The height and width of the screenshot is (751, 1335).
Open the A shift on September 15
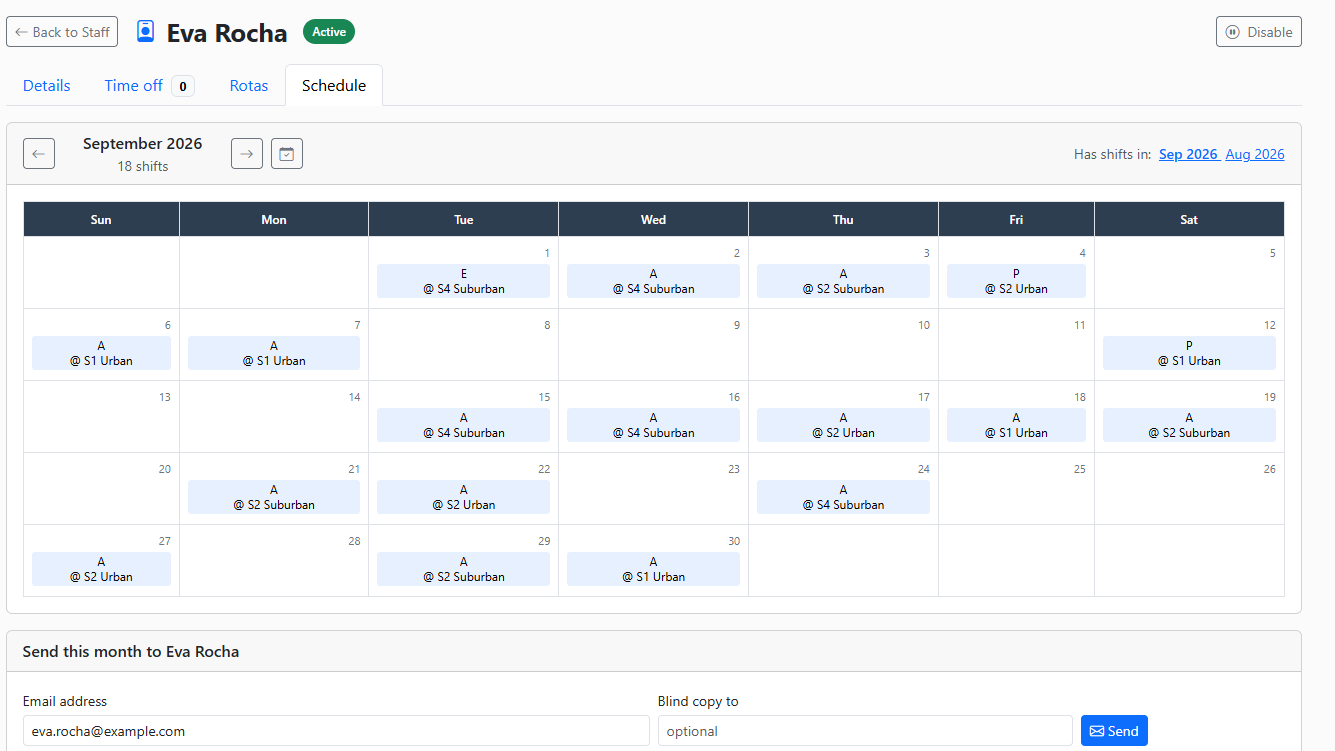click(464, 425)
